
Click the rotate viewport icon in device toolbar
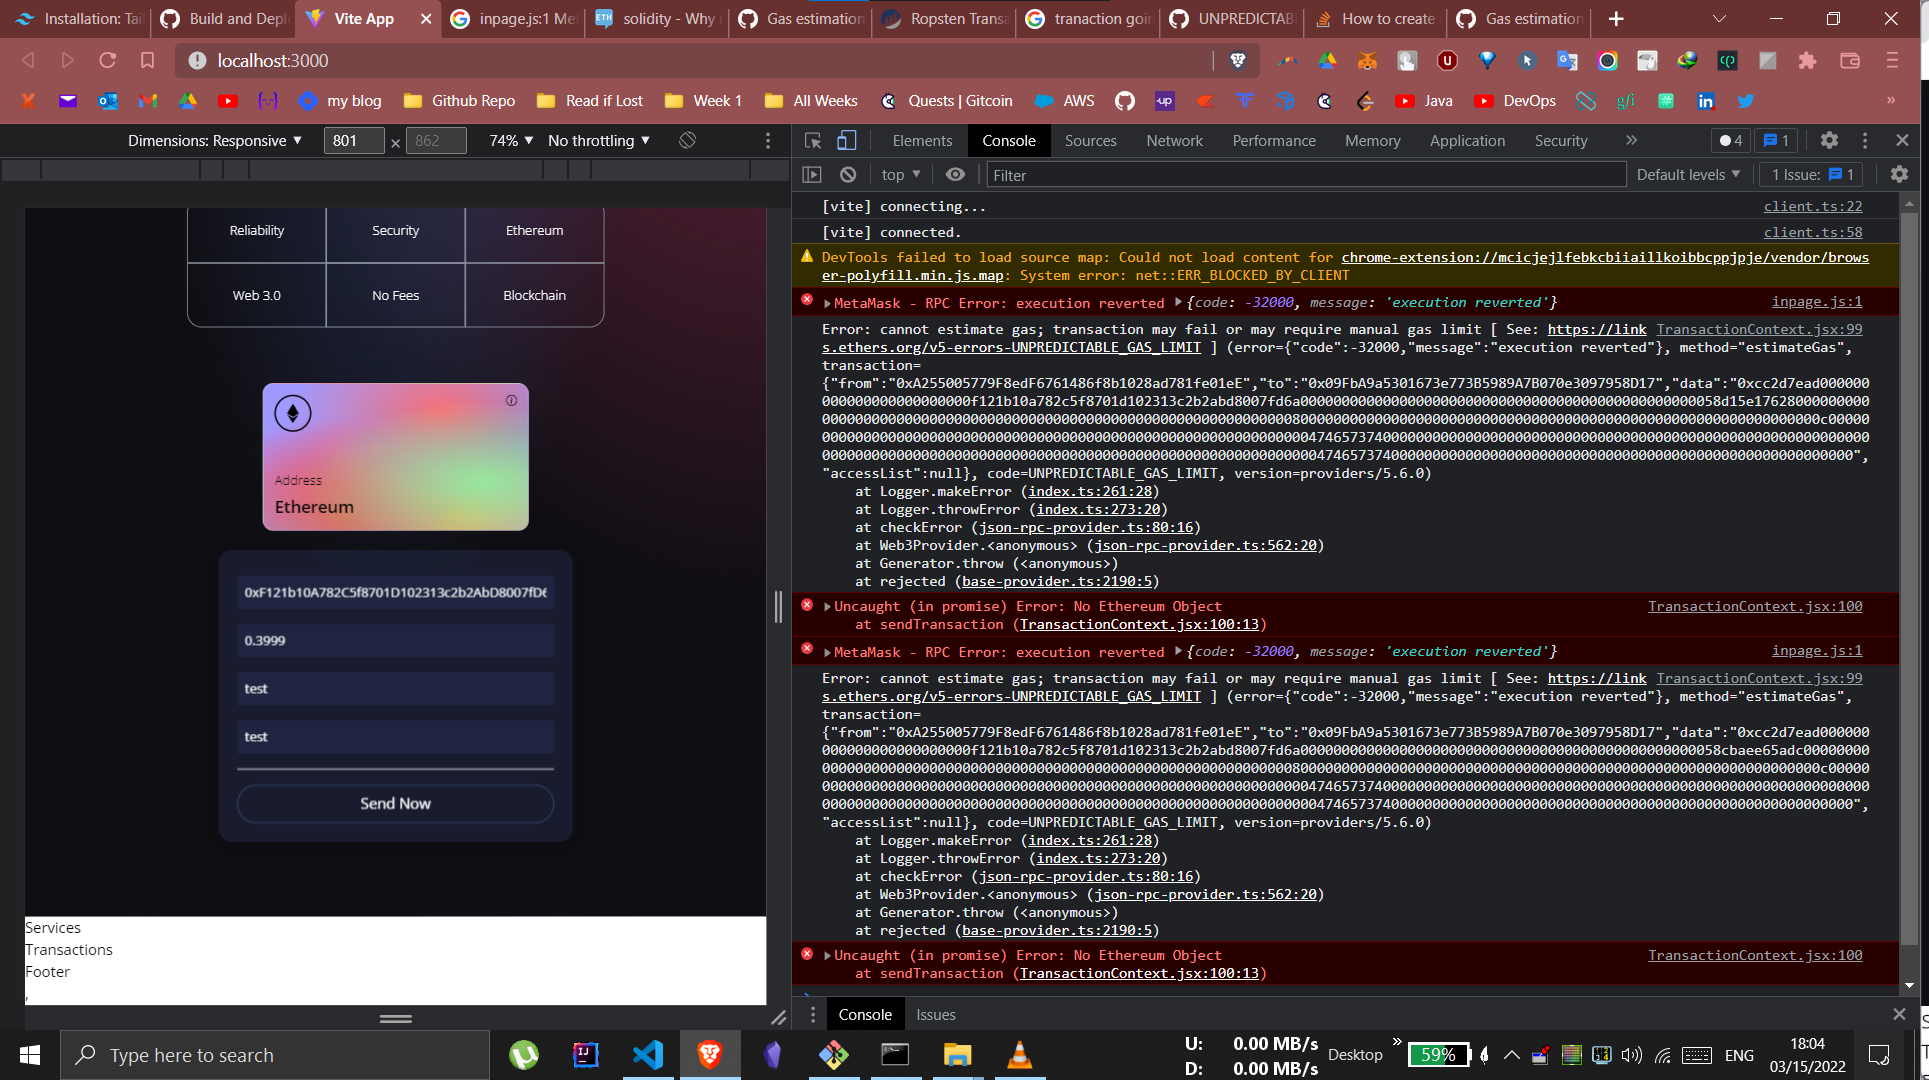point(686,140)
